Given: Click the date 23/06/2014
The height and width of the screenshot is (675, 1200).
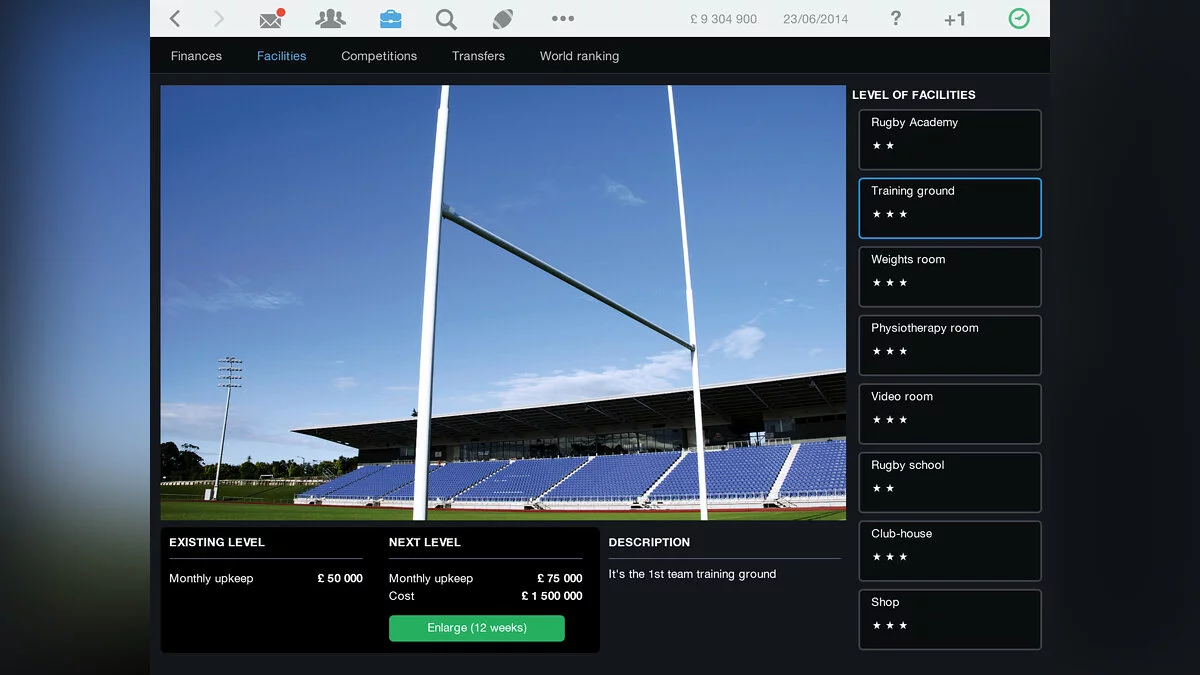Looking at the screenshot, I should 815,19.
